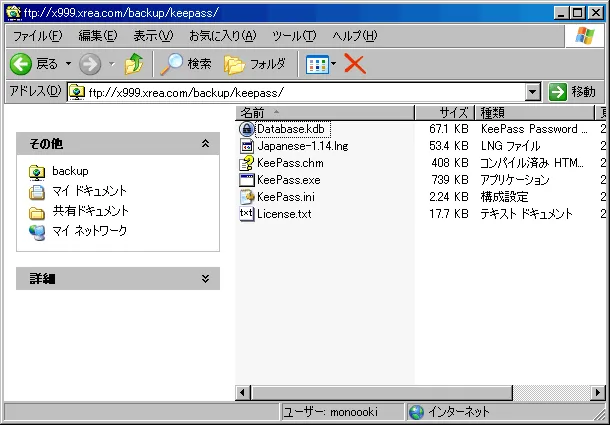Open My Network (マイ ネットワーク) icon
The height and width of the screenshot is (425, 610).
37,232
